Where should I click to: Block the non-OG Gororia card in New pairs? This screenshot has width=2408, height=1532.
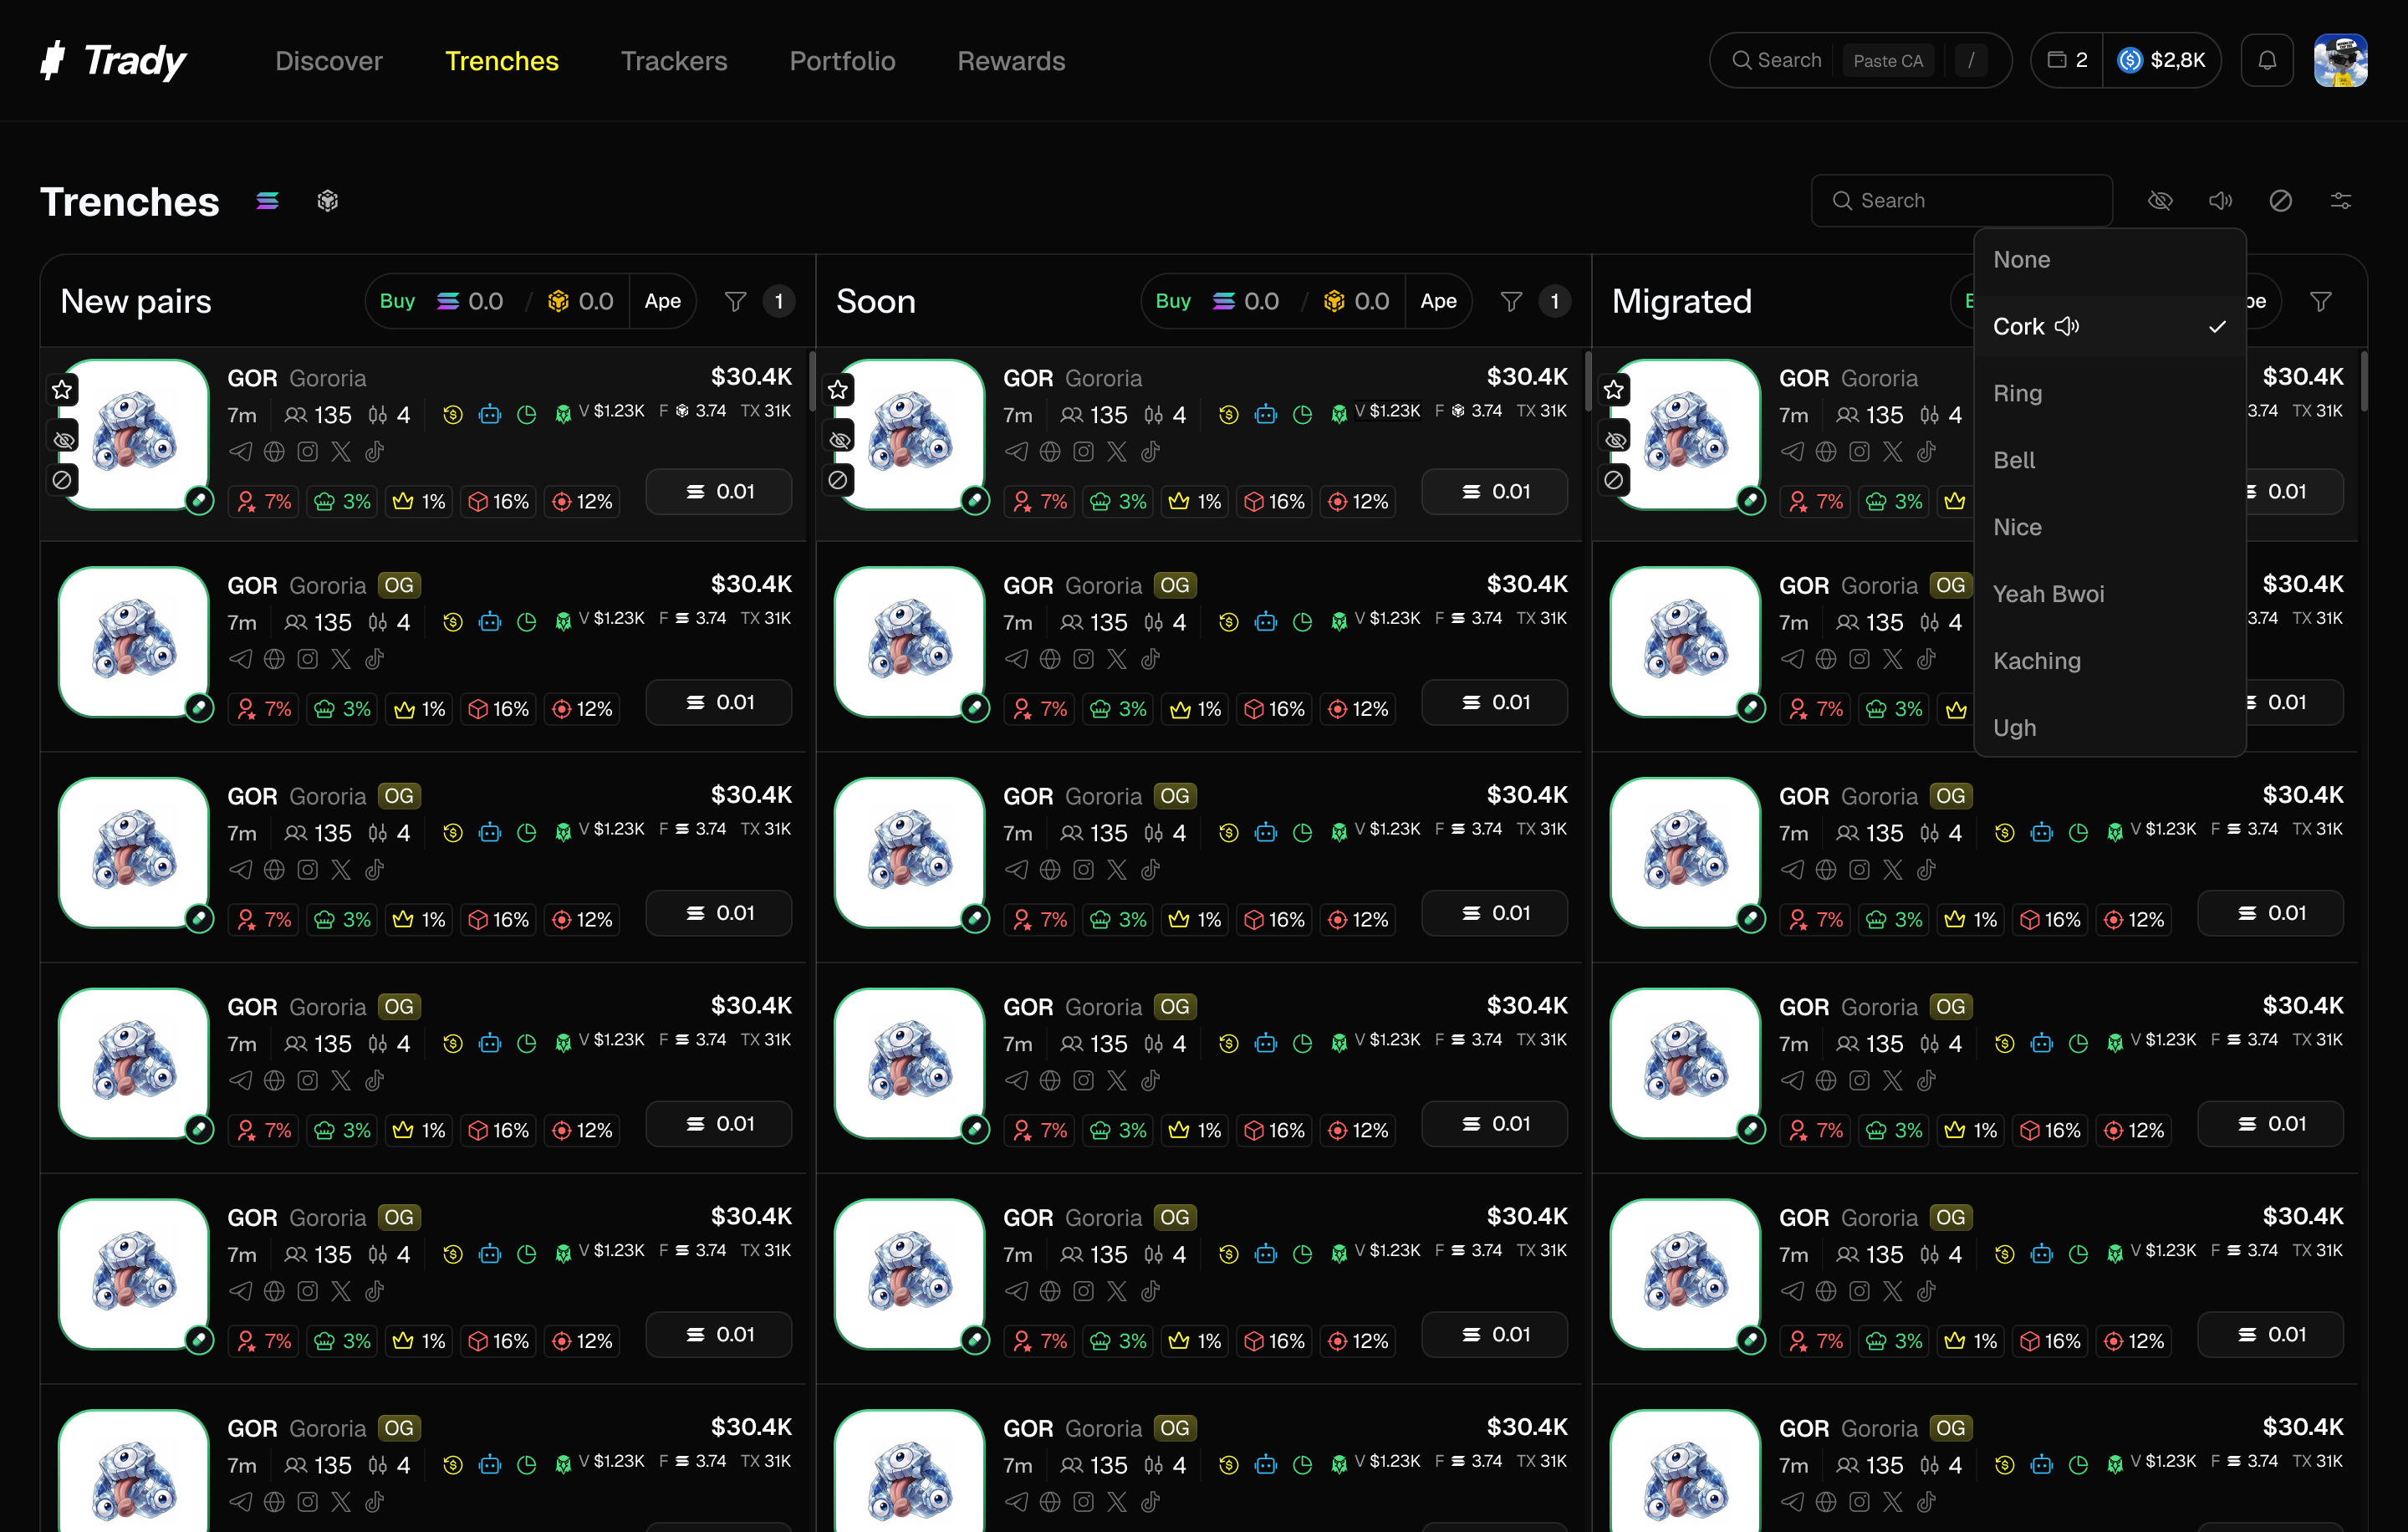point(63,480)
